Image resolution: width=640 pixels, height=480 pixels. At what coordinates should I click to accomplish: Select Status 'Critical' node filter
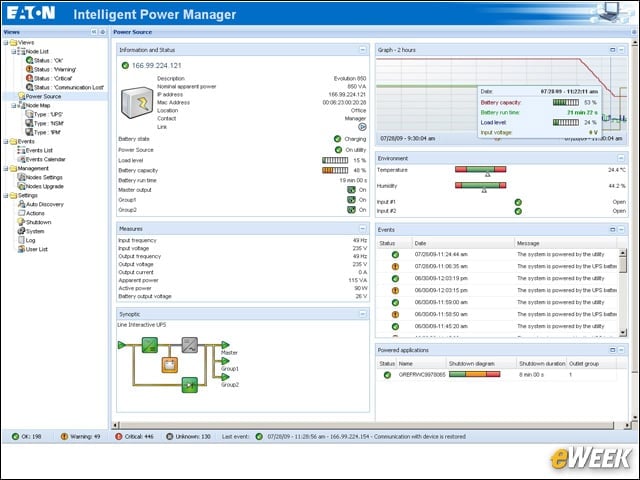click(x=49, y=78)
